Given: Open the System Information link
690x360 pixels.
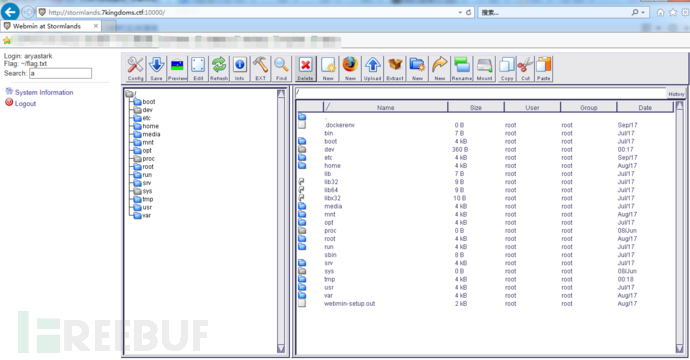Looking at the screenshot, I should [44, 92].
